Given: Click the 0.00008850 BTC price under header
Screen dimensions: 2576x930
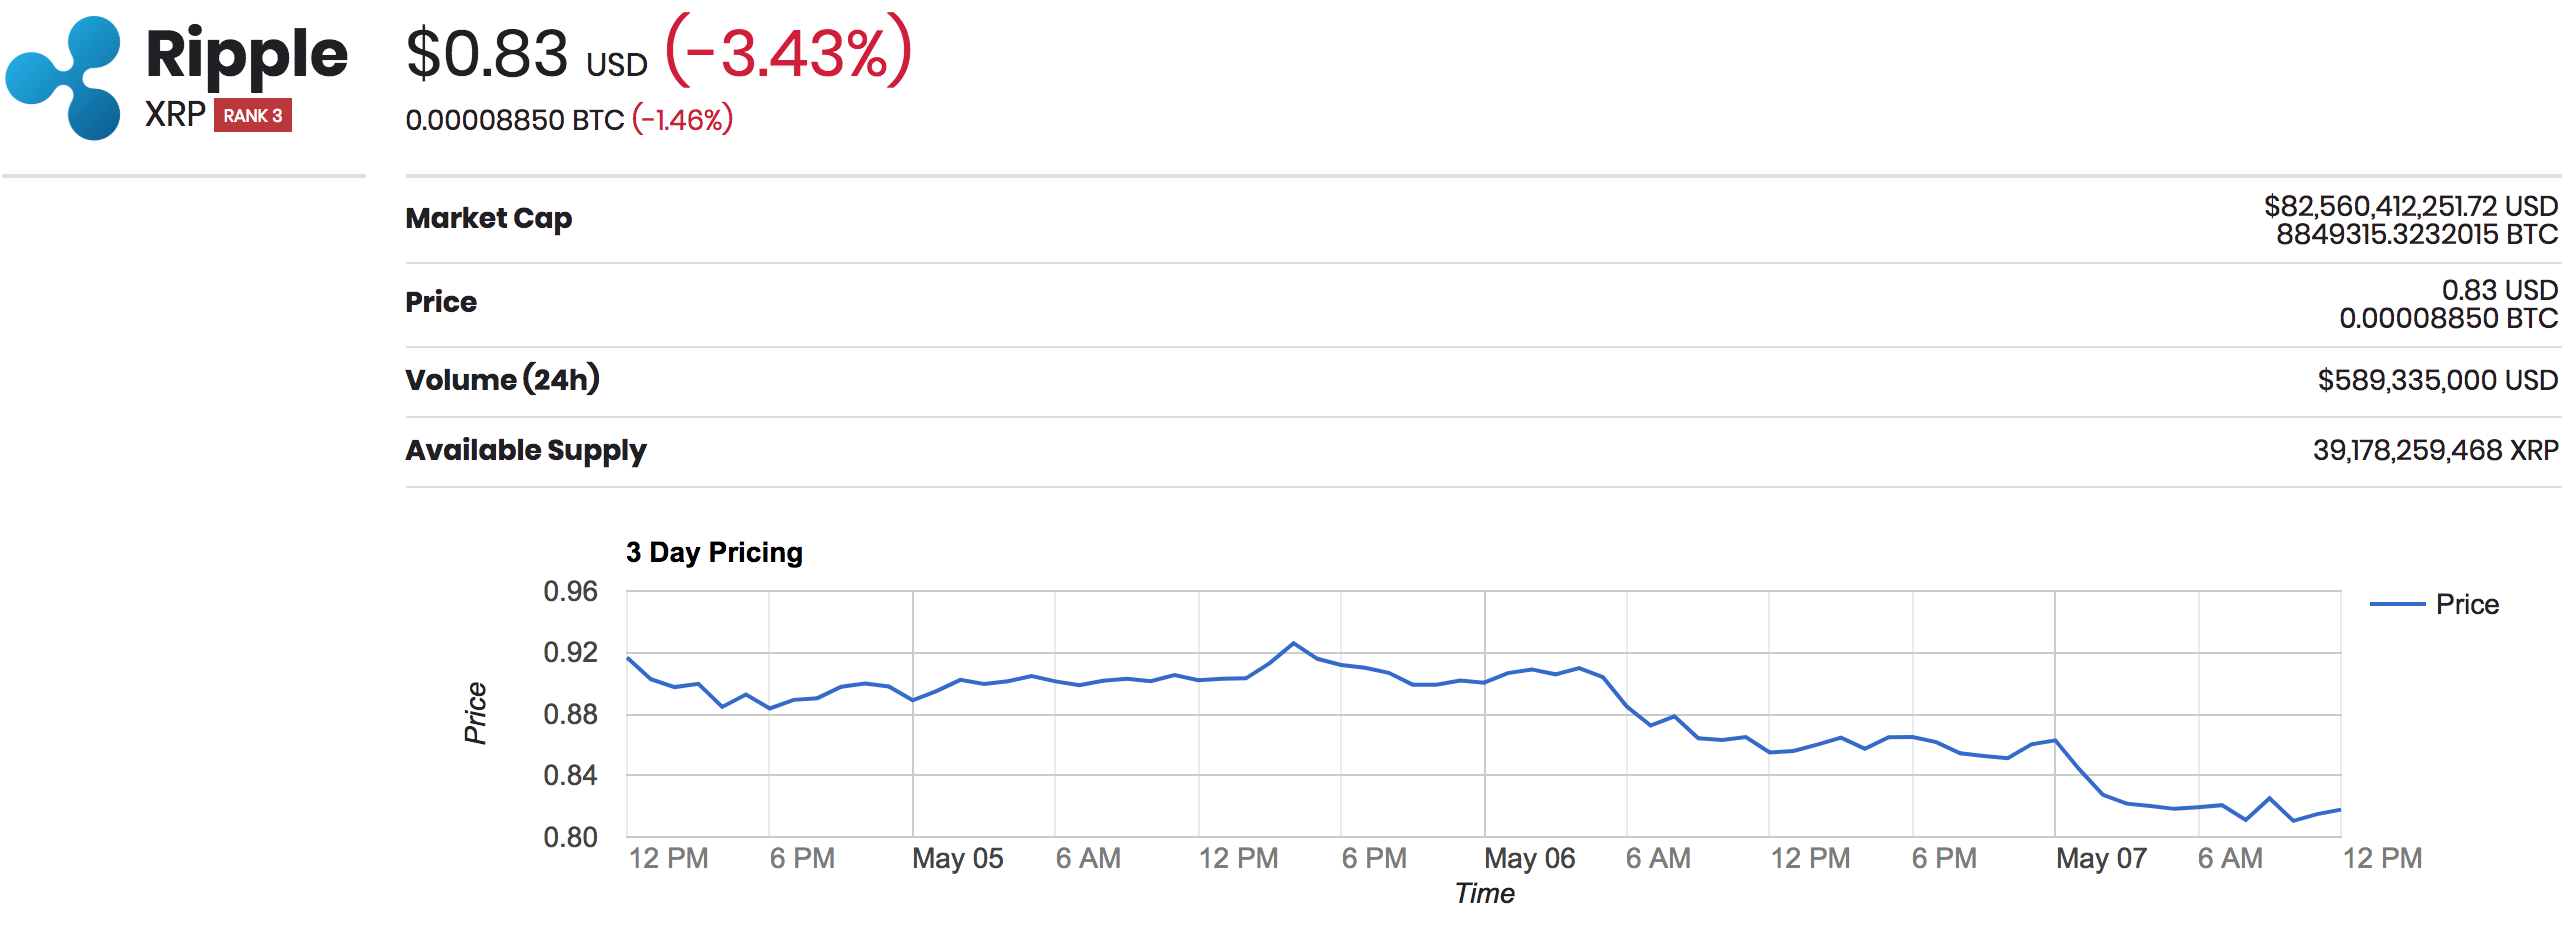Looking at the screenshot, I should click(x=515, y=121).
